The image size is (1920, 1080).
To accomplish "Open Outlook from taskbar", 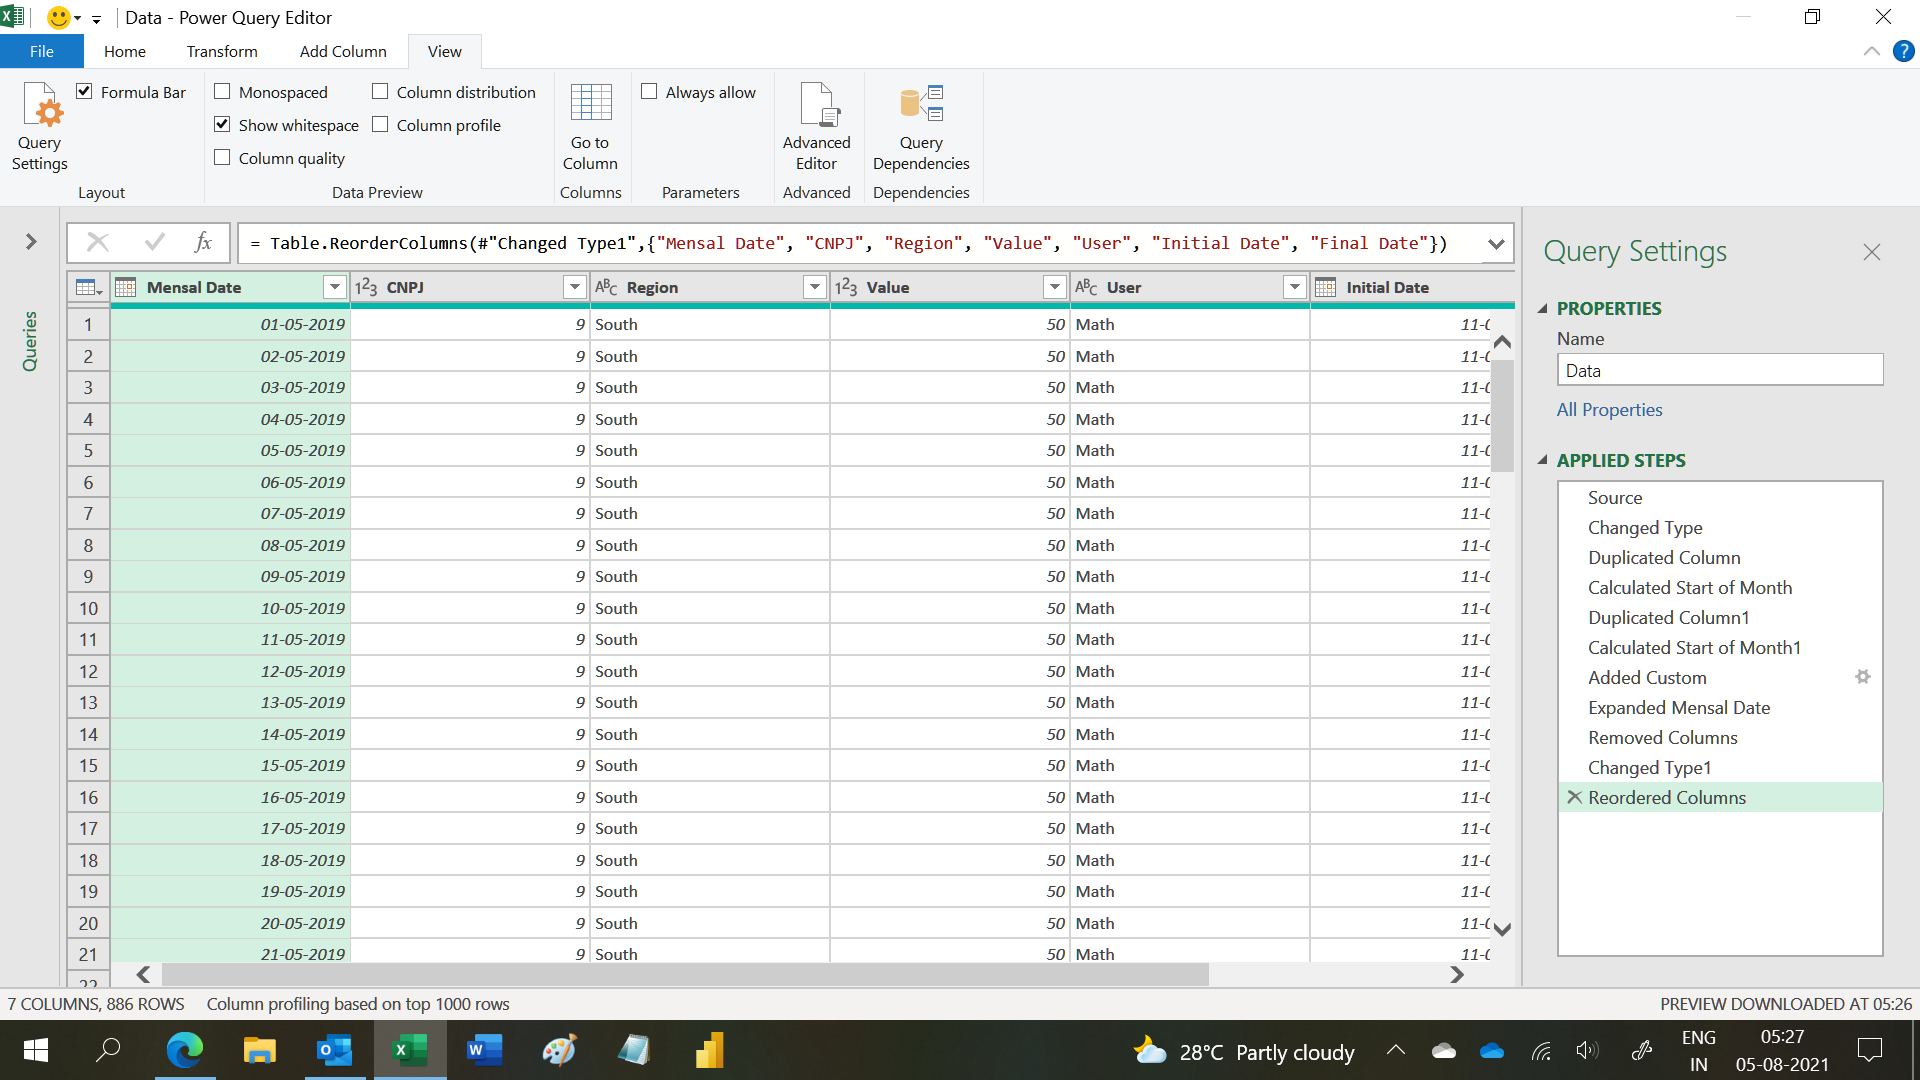I will (335, 1050).
